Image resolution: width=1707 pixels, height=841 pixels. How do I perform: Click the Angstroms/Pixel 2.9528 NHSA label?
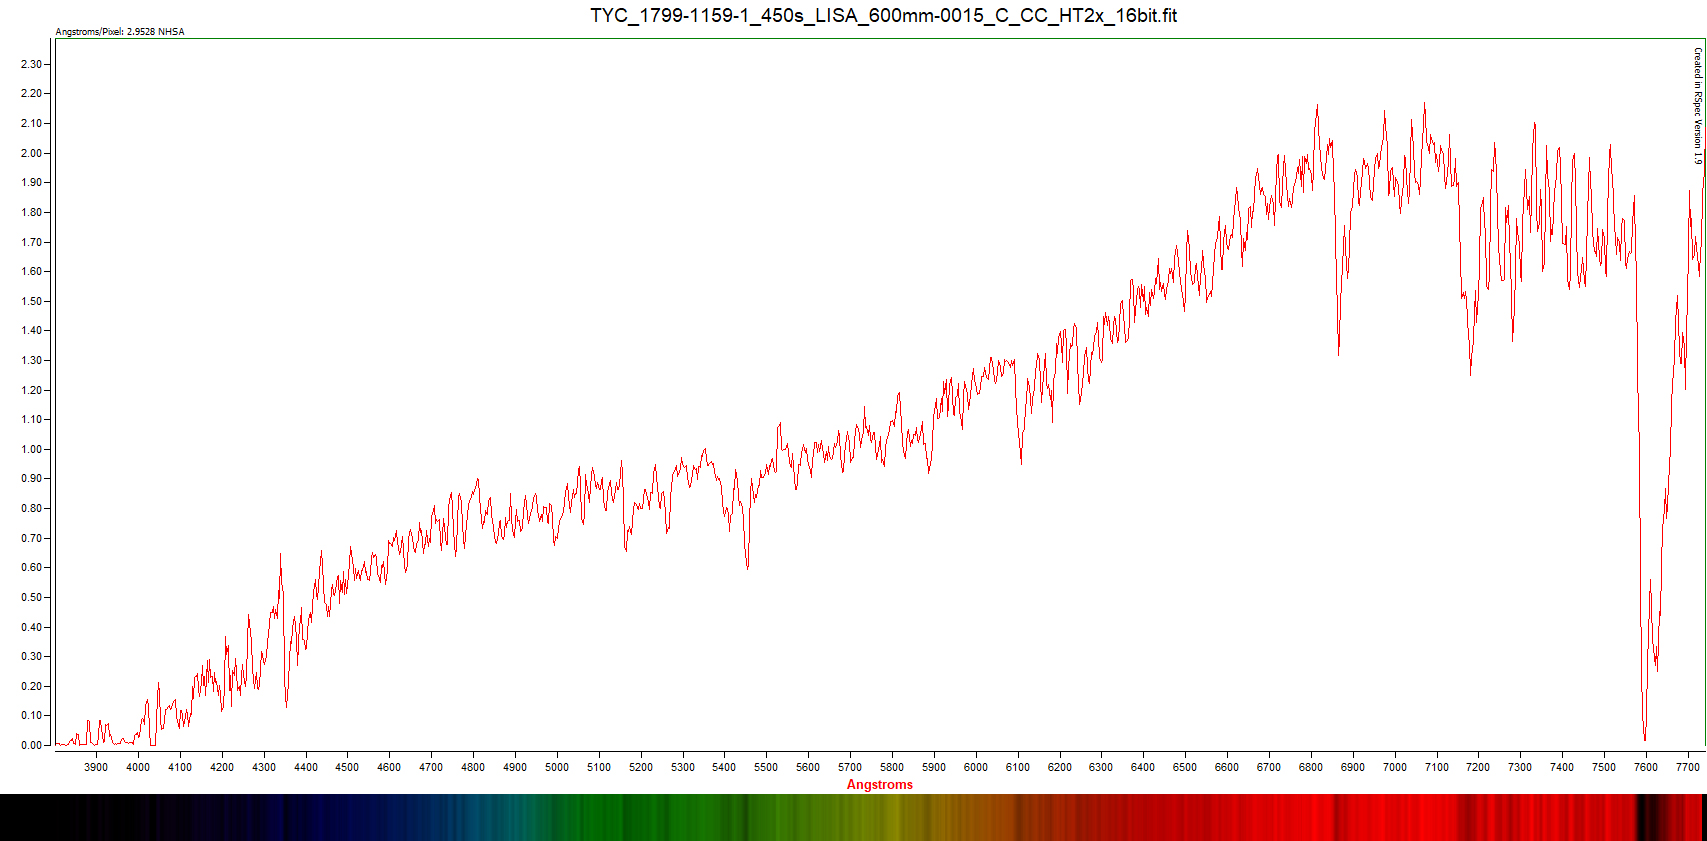[x=119, y=32]
